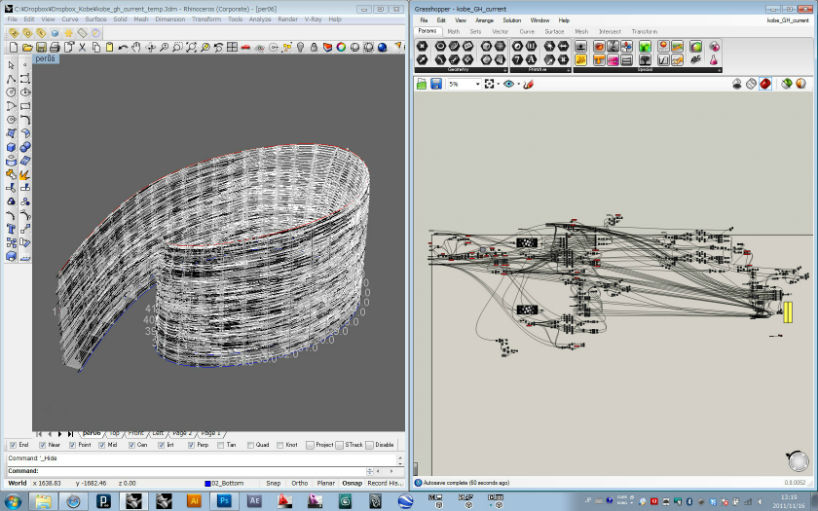
Task: Click the Save icon in Rhino toolbar
Action: [41, 47]
